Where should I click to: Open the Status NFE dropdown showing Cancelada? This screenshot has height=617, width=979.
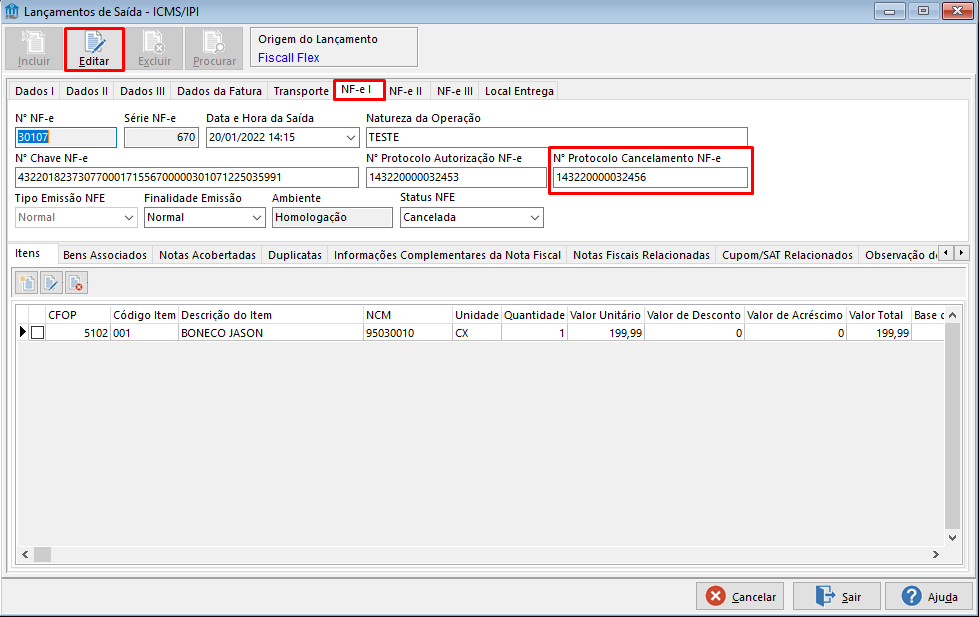534,217
